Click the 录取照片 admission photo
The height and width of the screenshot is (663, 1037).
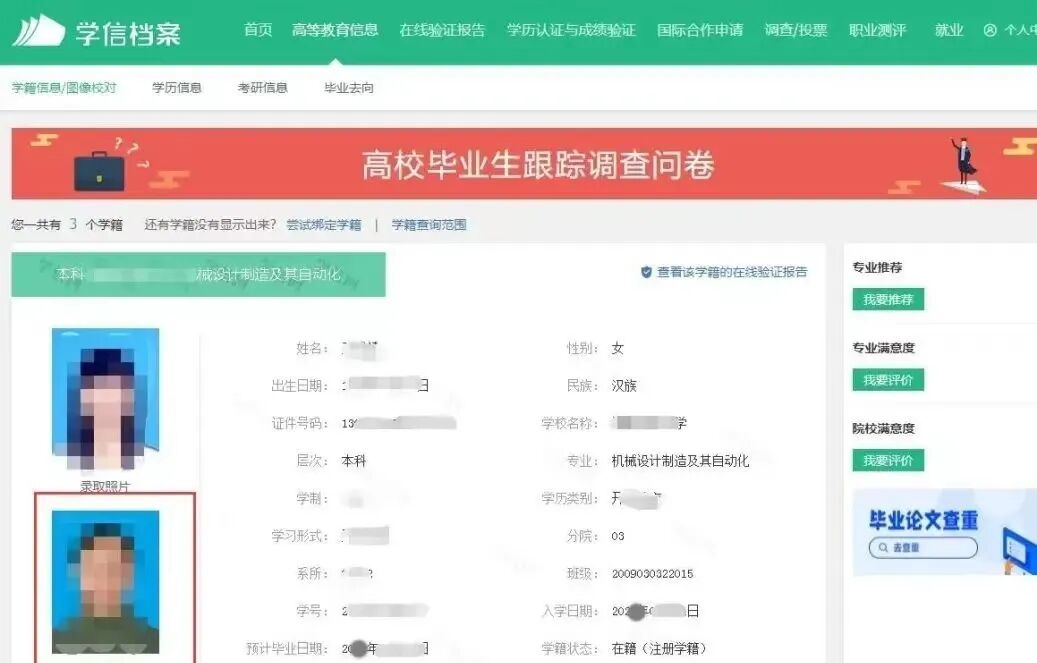(x=106, y=399)
